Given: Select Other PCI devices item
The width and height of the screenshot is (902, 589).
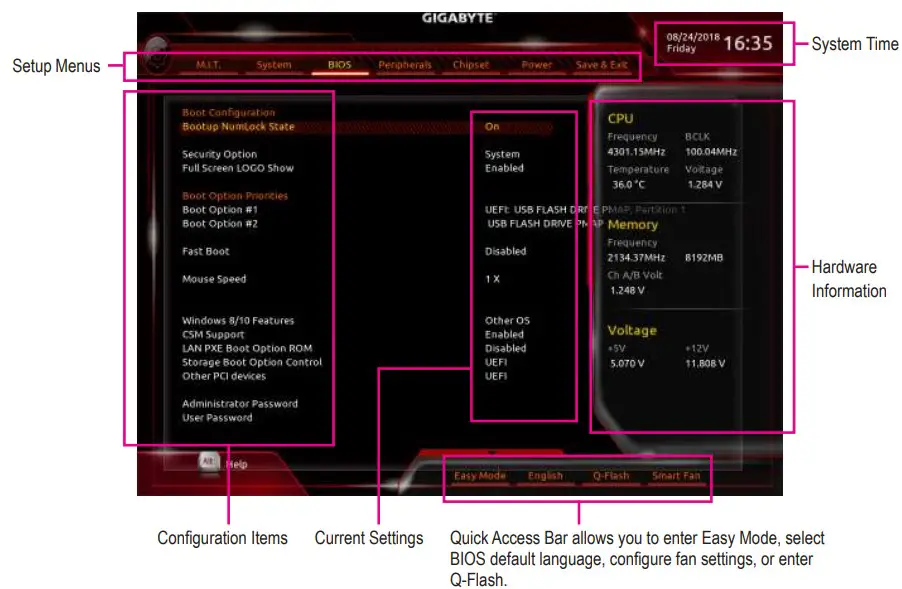Looking at the screenshot, I should coord(224,376).
